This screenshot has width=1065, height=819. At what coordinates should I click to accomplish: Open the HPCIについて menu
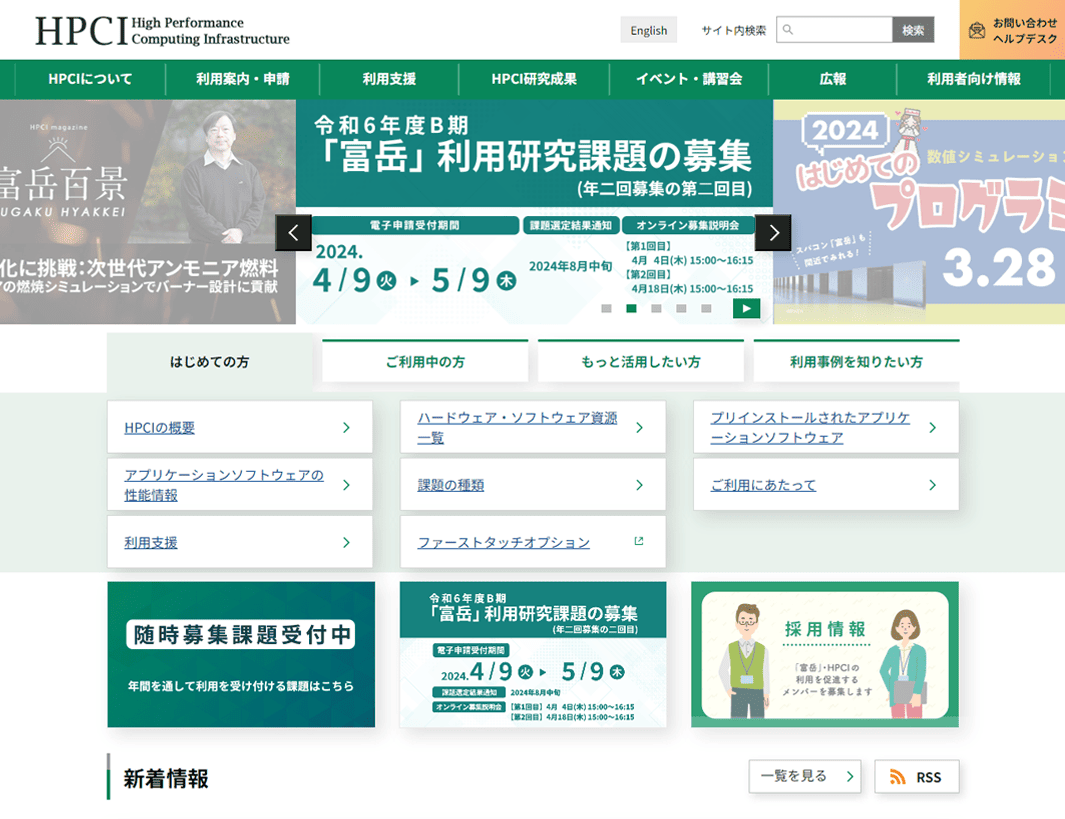click(x=90, y=79)
